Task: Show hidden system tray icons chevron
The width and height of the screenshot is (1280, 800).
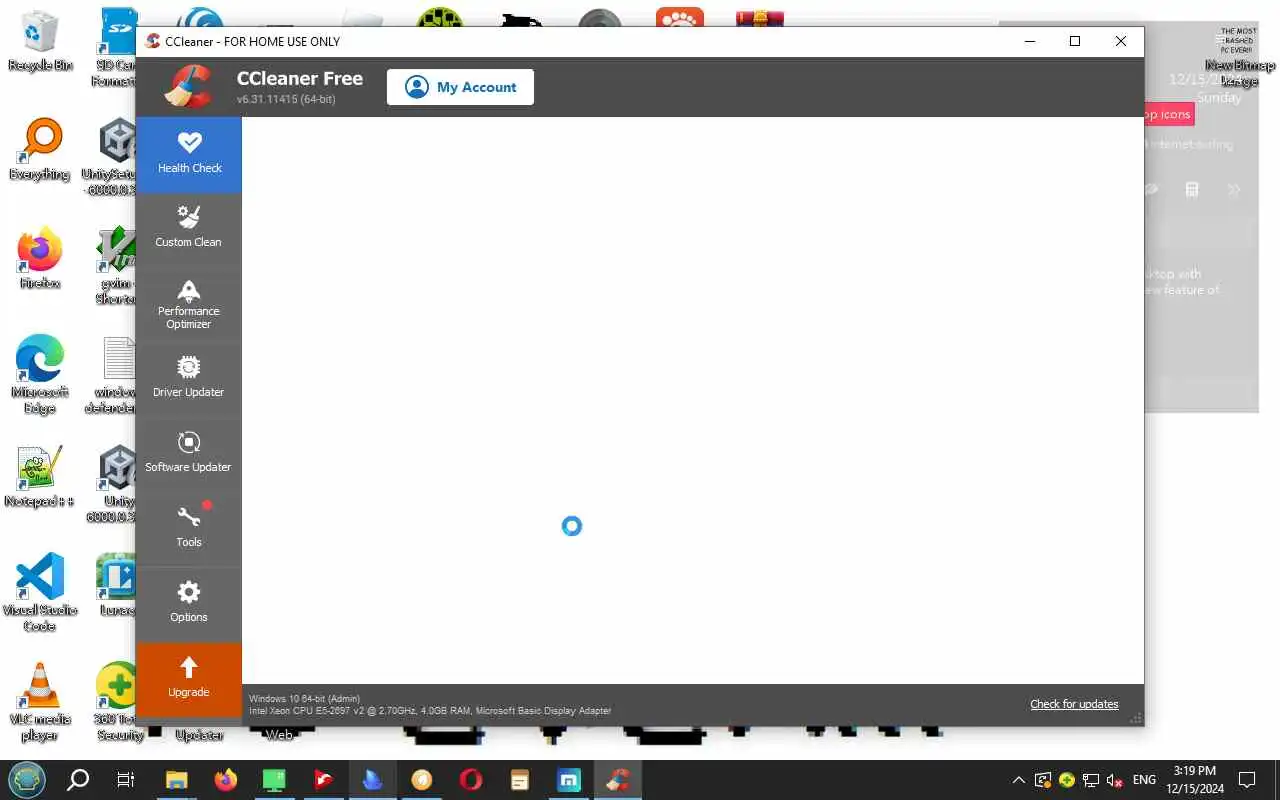Action: pos(1018,780)
